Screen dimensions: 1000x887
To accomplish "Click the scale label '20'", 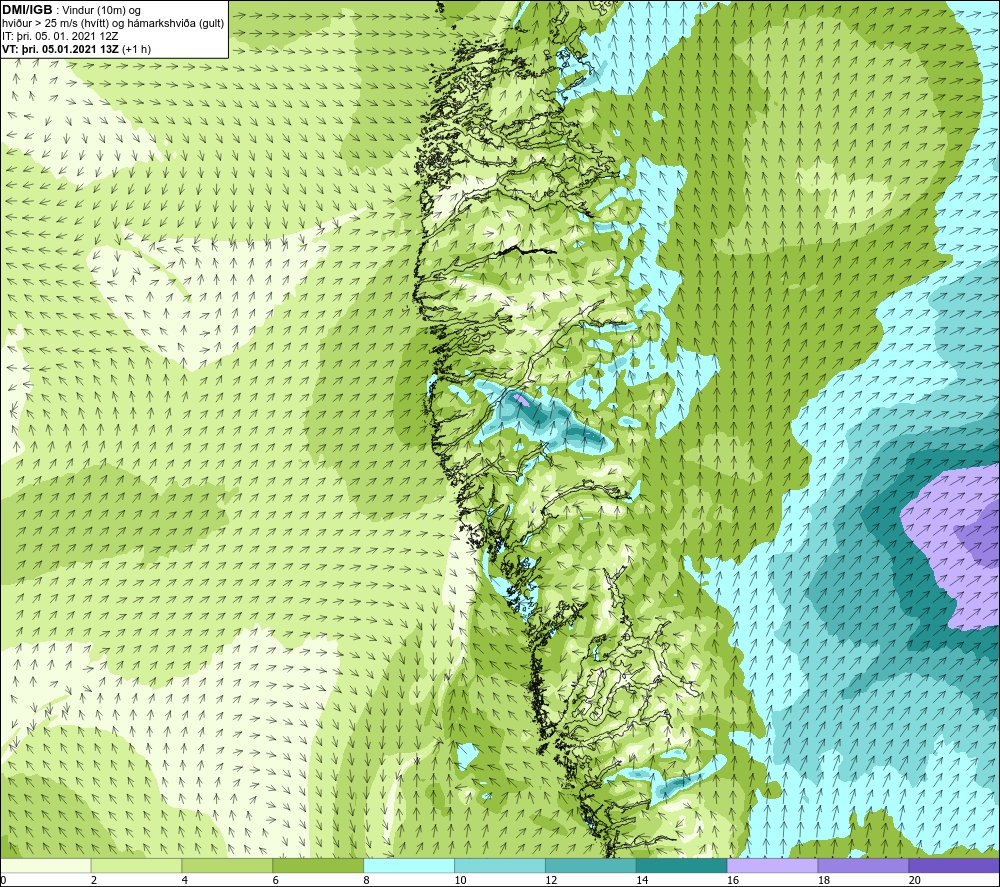I will click(x=915, y=881).
